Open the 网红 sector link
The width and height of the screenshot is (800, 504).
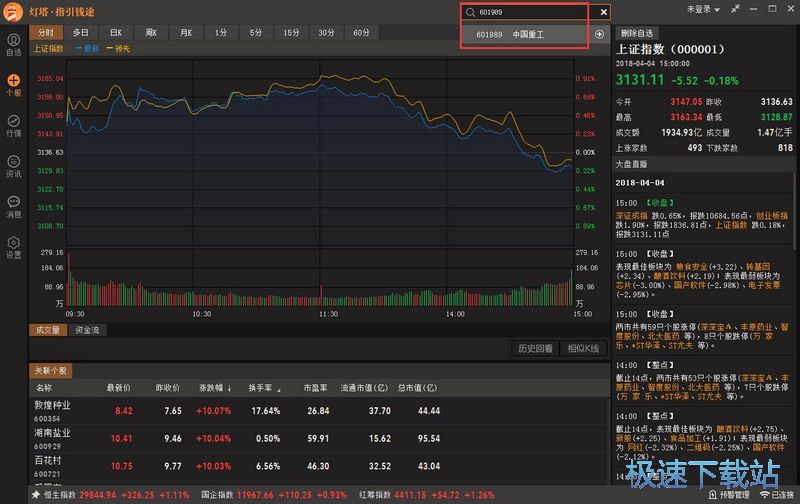point(635,447)
